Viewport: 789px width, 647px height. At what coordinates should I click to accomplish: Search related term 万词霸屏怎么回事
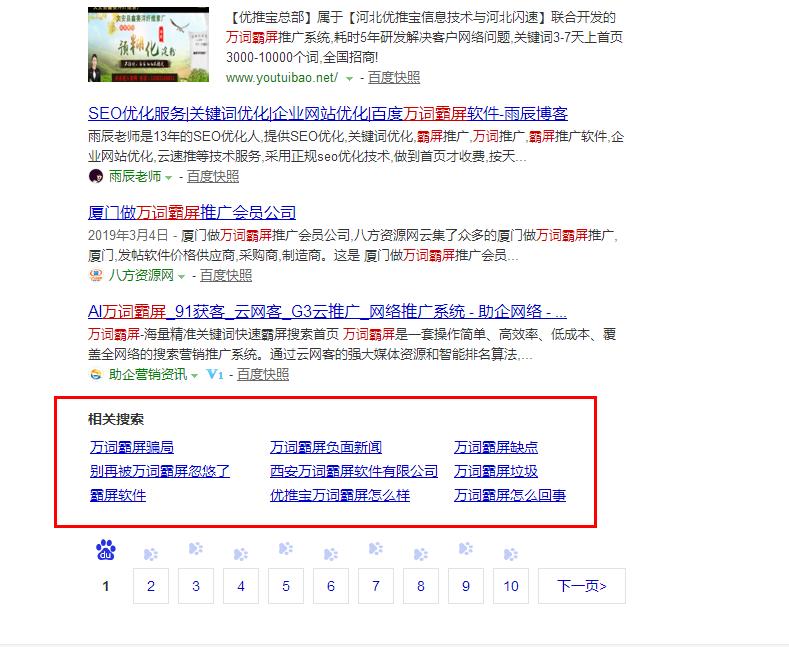510,496
